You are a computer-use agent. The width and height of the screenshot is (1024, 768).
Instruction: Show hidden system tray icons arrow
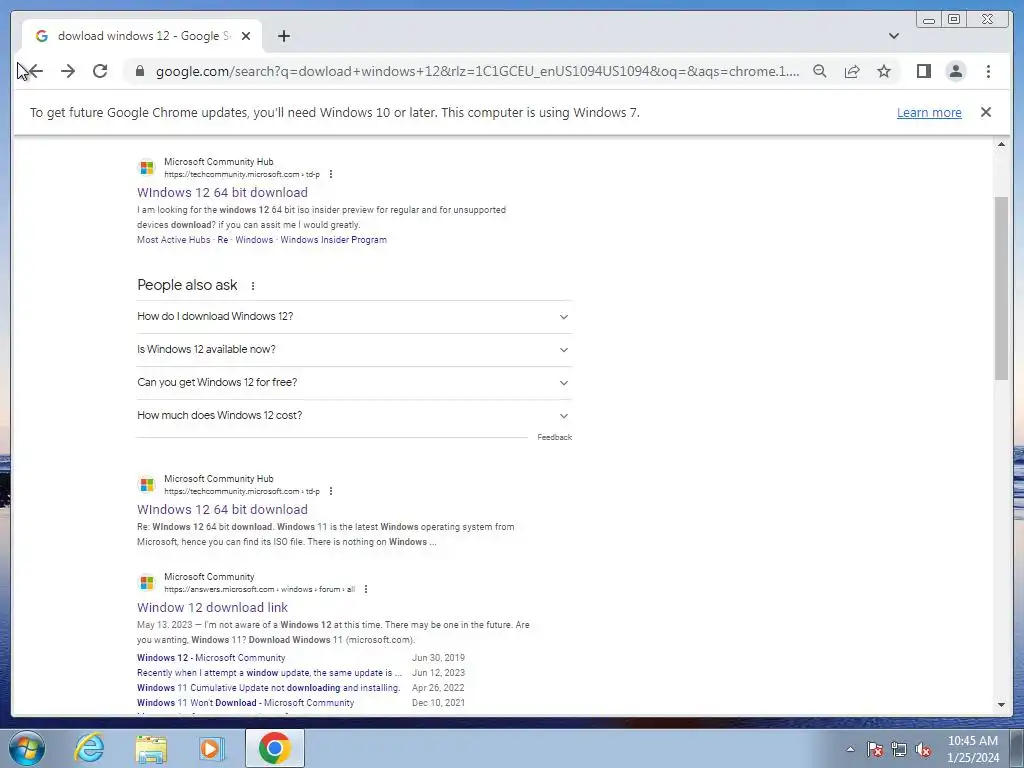pyautogui.click(x=850, y=750)
